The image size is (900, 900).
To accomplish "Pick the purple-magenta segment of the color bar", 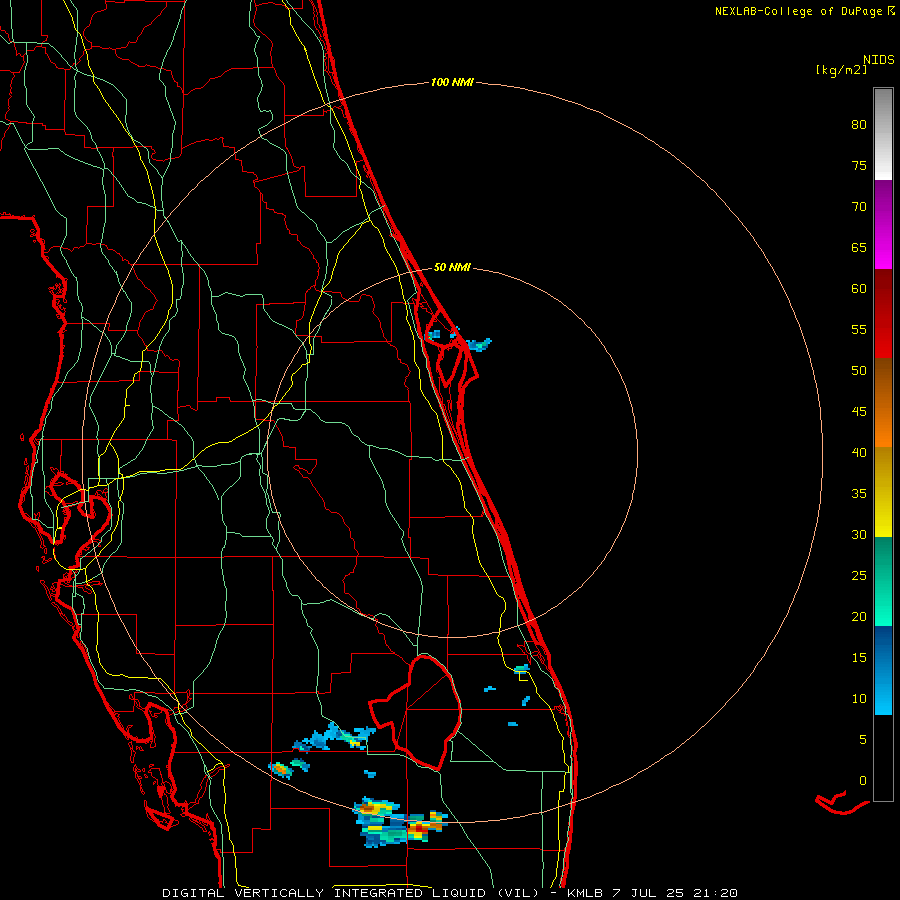I will pyautogui.click(x=883, y=224).
